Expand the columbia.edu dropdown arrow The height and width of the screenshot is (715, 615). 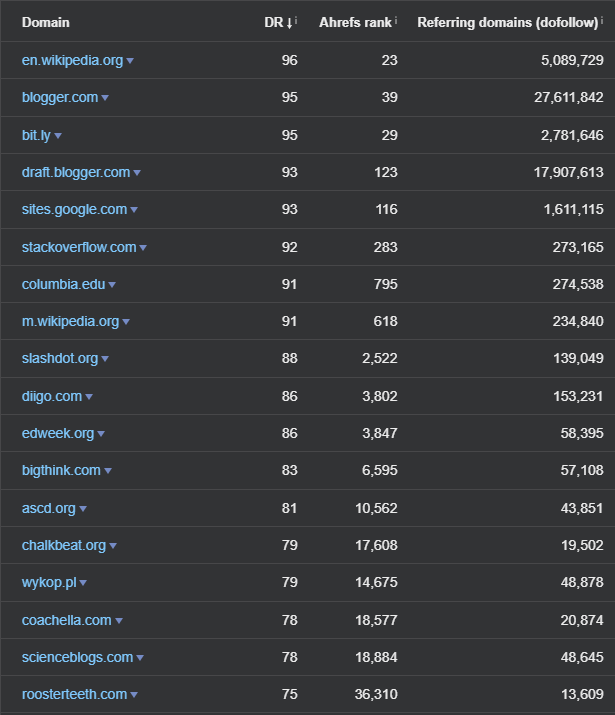112,285
